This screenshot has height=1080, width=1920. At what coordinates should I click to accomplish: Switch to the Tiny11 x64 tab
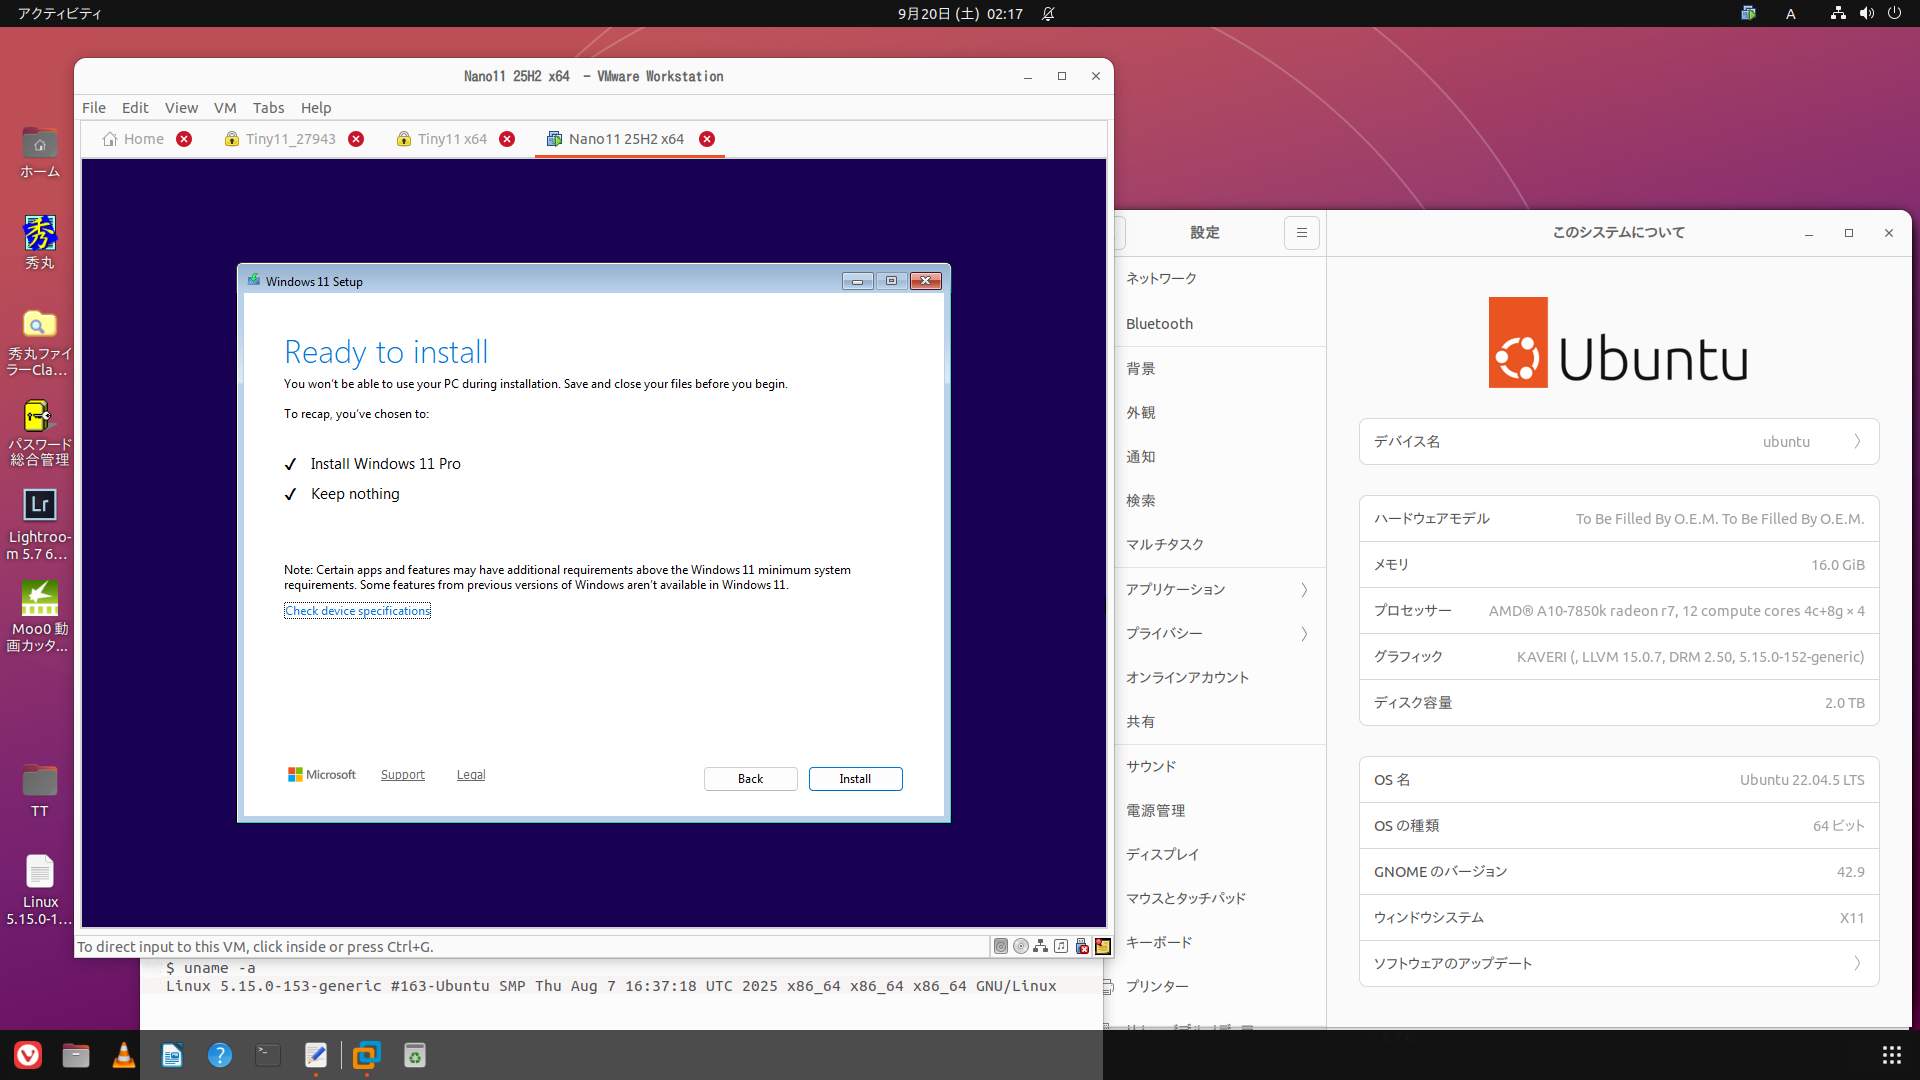pyautogui.click(x=452, y=139)
